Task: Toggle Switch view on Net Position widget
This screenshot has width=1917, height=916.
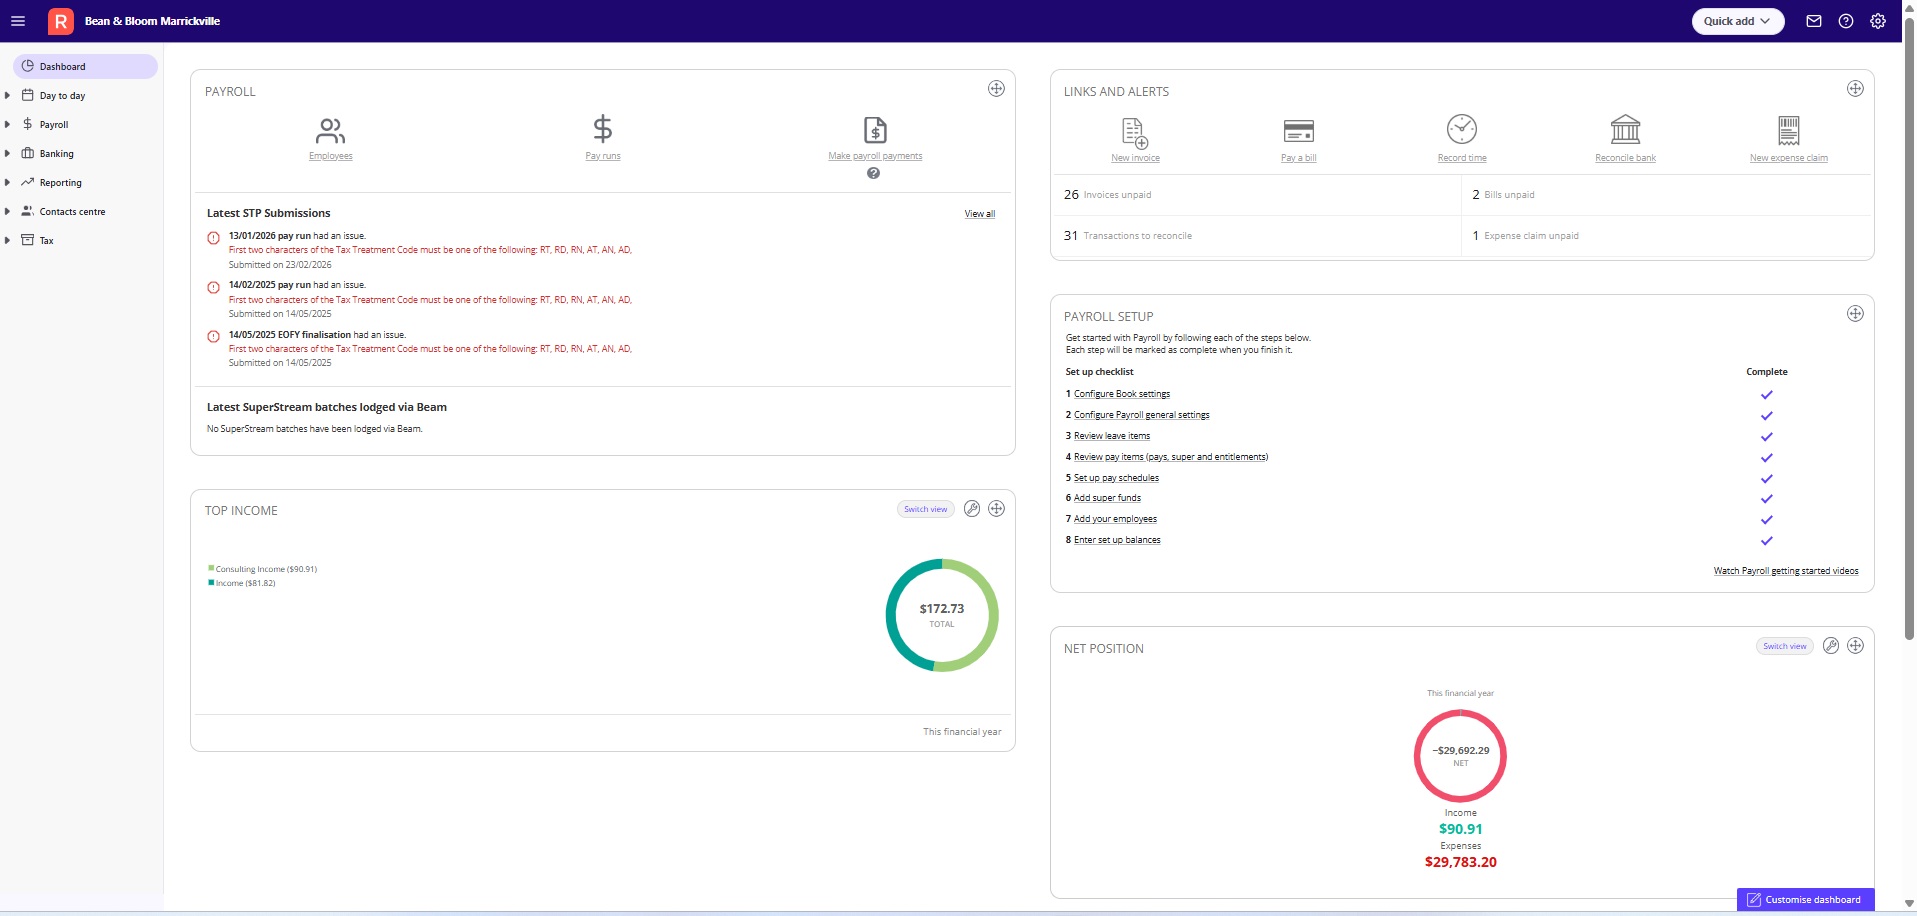Action: pos(1784,646)
